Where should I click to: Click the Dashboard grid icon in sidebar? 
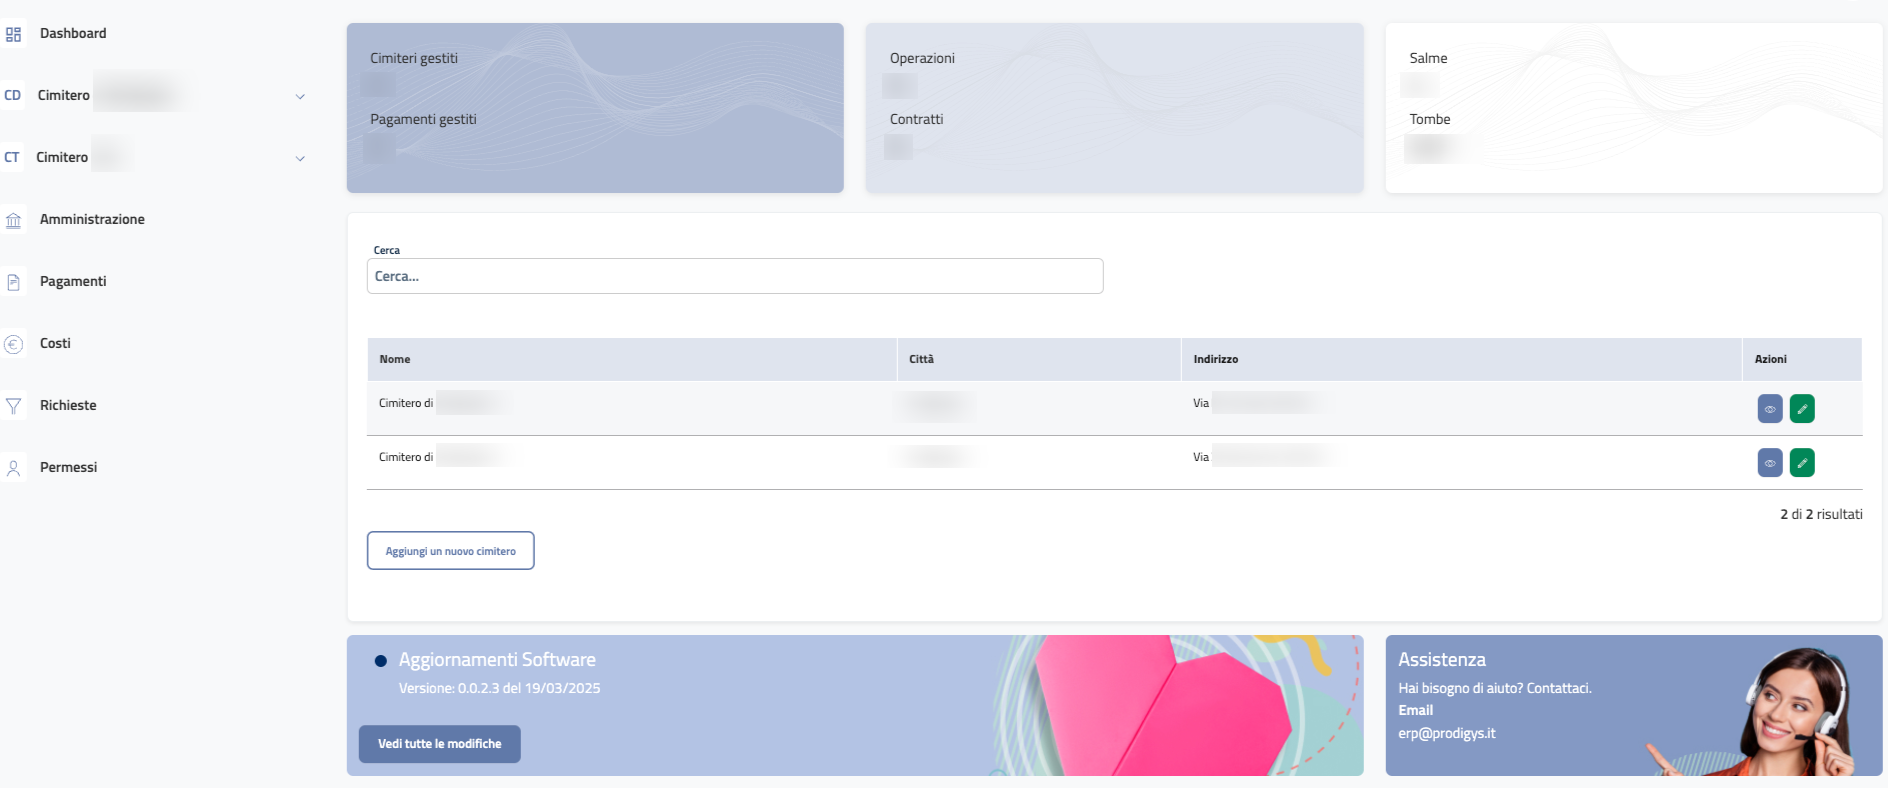[x=13, y=35]
